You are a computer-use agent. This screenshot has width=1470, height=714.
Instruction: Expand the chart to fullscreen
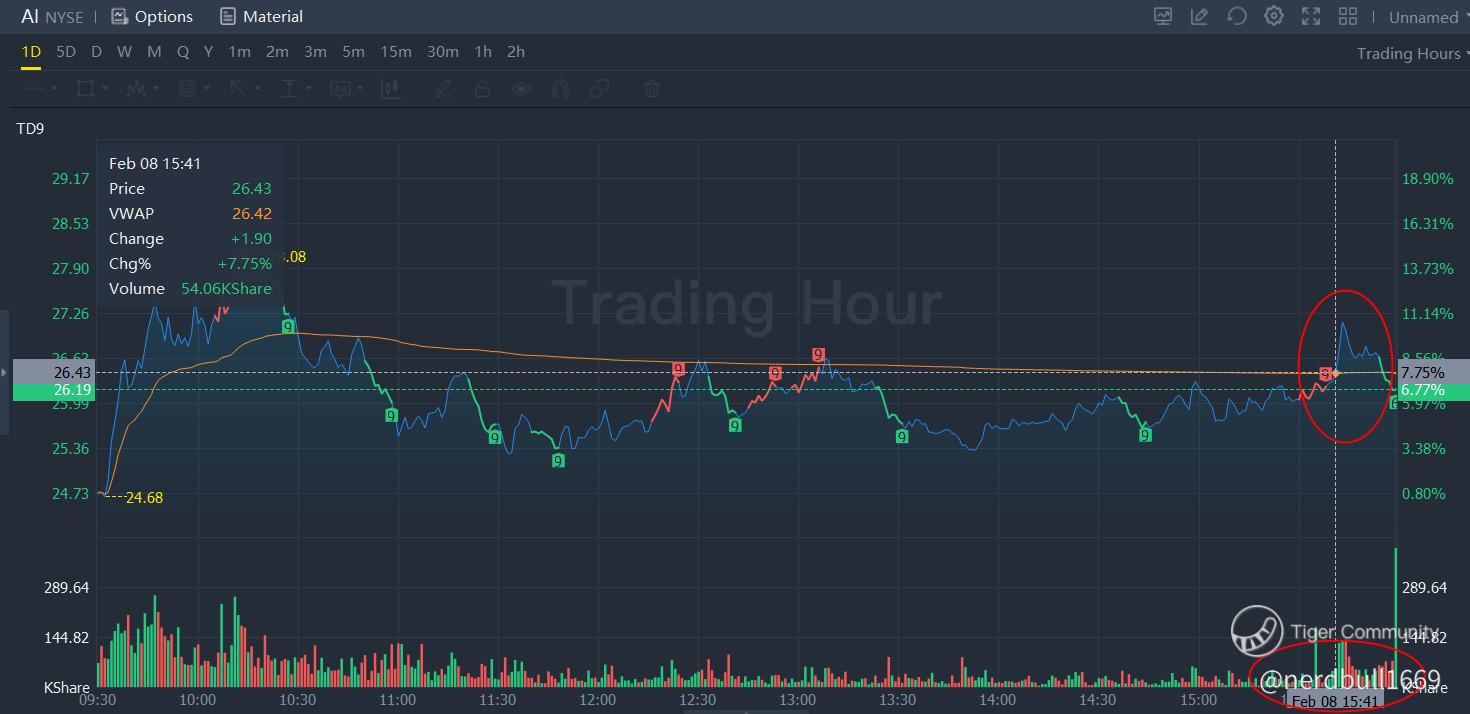point(1310,16)
